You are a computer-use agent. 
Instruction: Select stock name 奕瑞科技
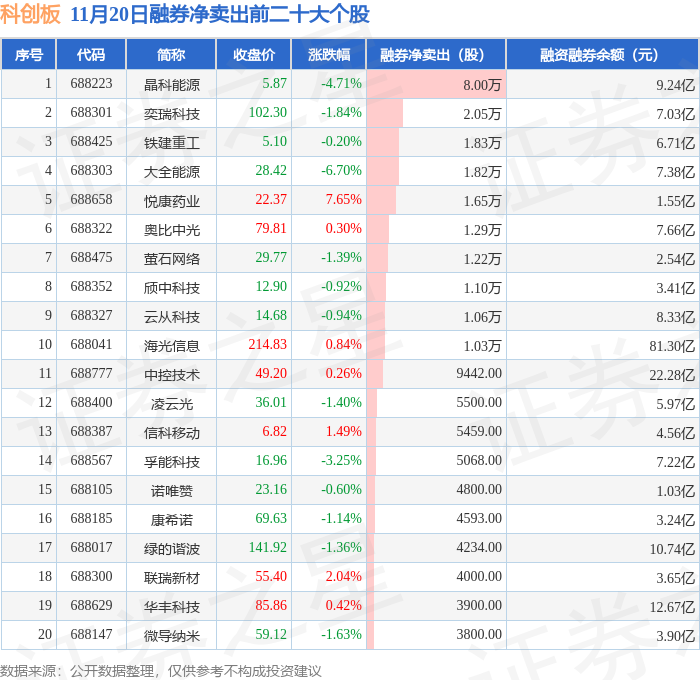(171, 113)
